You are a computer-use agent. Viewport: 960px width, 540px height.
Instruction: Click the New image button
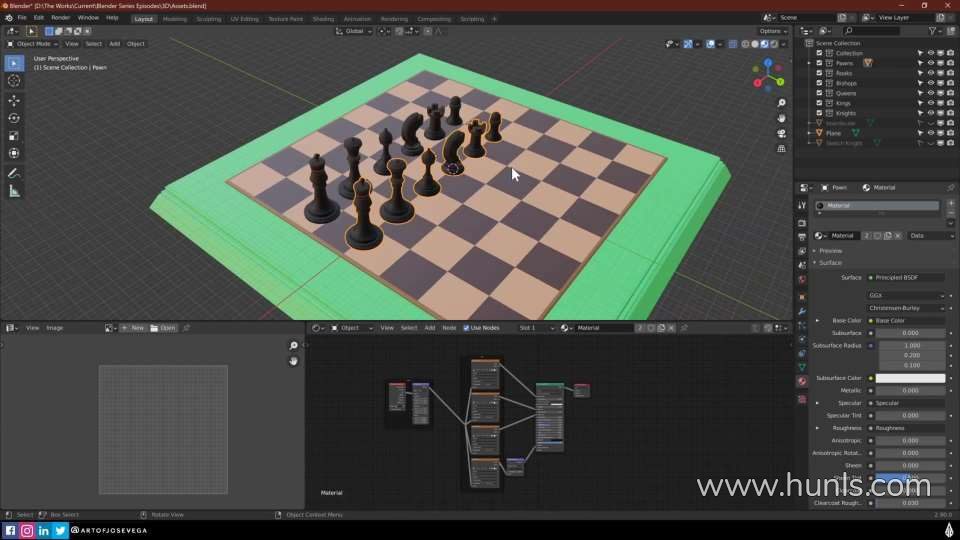(x=133, y=328)
